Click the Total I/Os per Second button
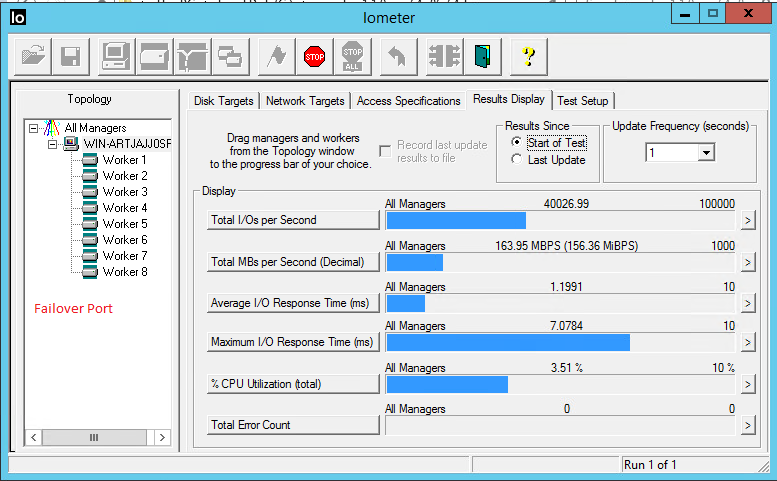The width and height of the screenshot is (777, 481). tap(293, 220)
